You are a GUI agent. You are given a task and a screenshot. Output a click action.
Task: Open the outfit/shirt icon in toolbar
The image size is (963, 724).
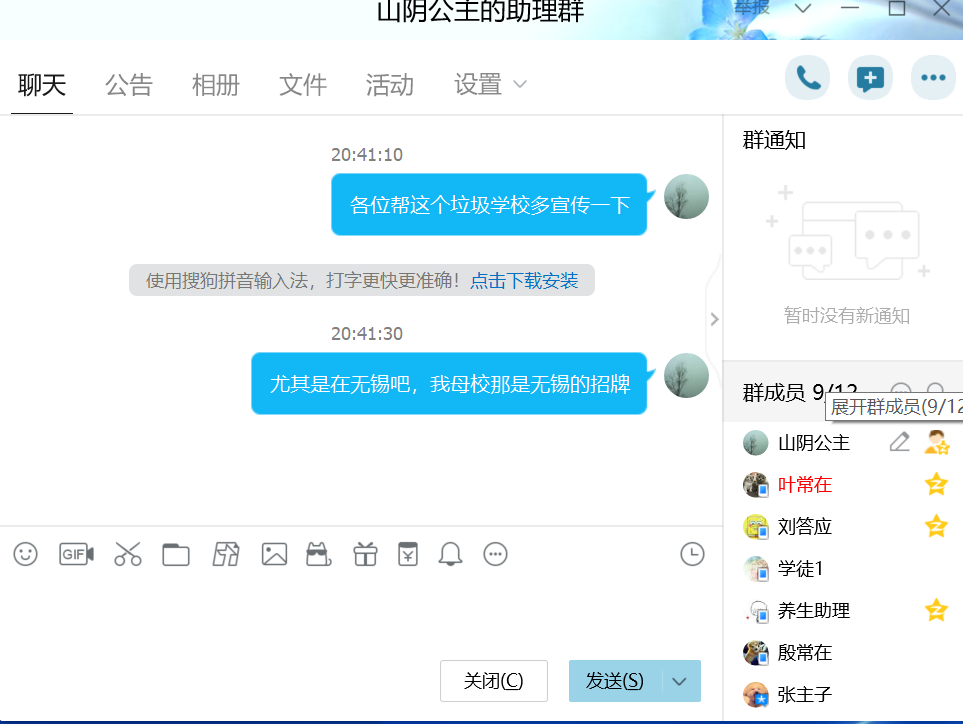[226, 555]
